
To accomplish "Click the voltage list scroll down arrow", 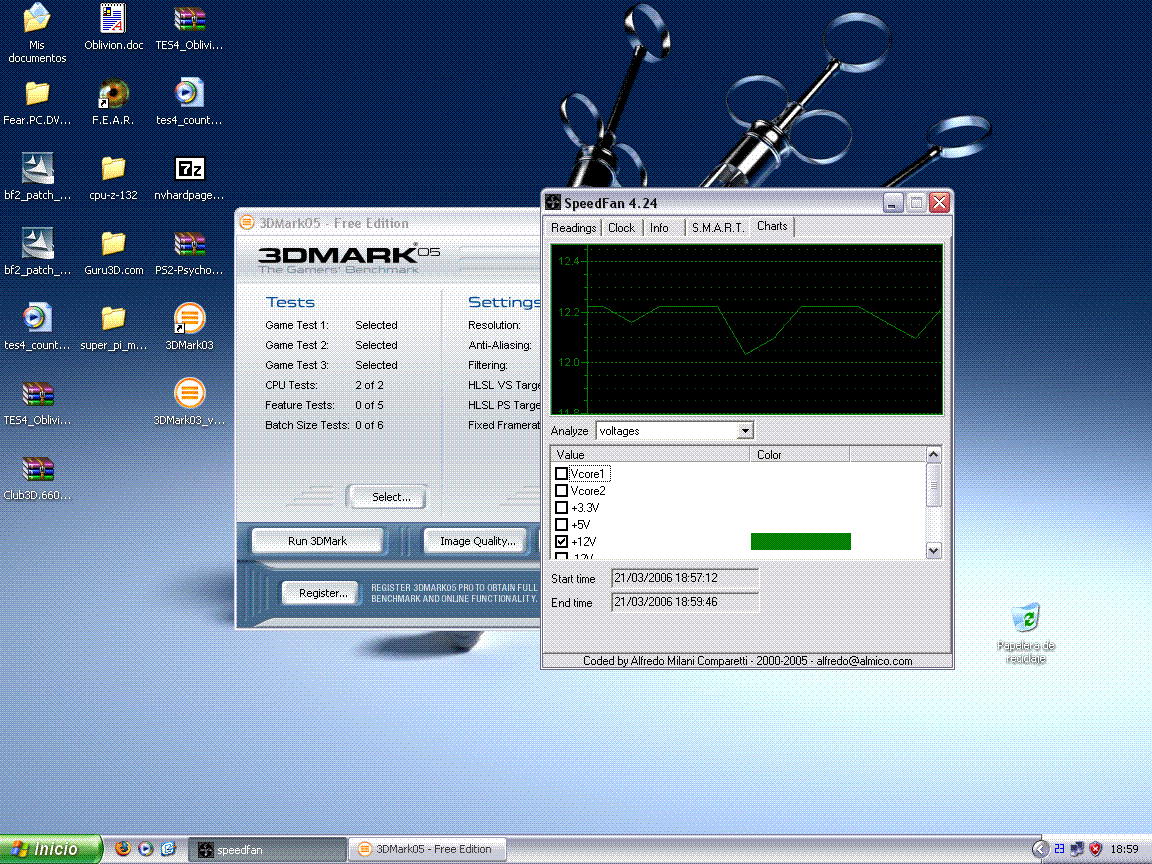I will point(934,550).
